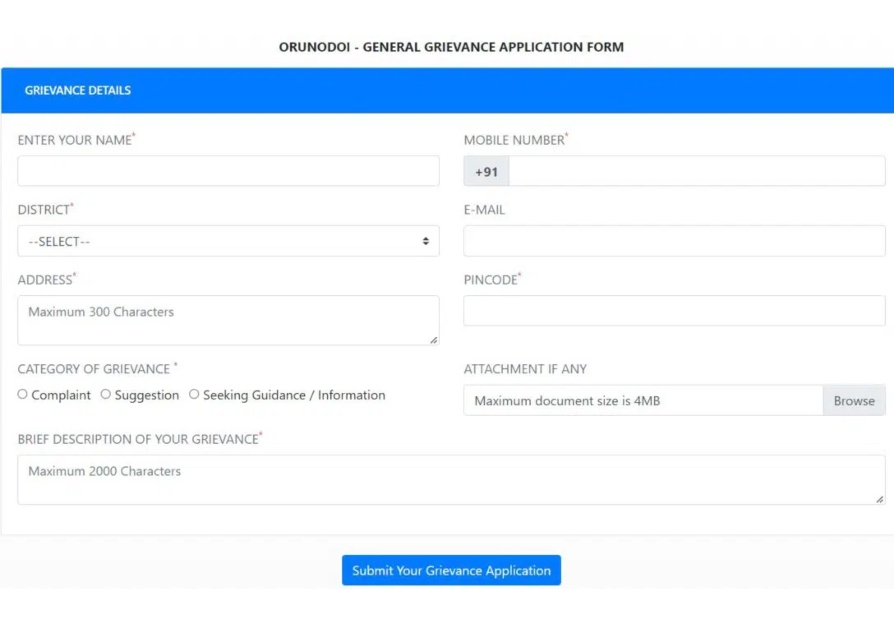Click the Address resize handle
The image size is (894, 624).
coord(433,340)
